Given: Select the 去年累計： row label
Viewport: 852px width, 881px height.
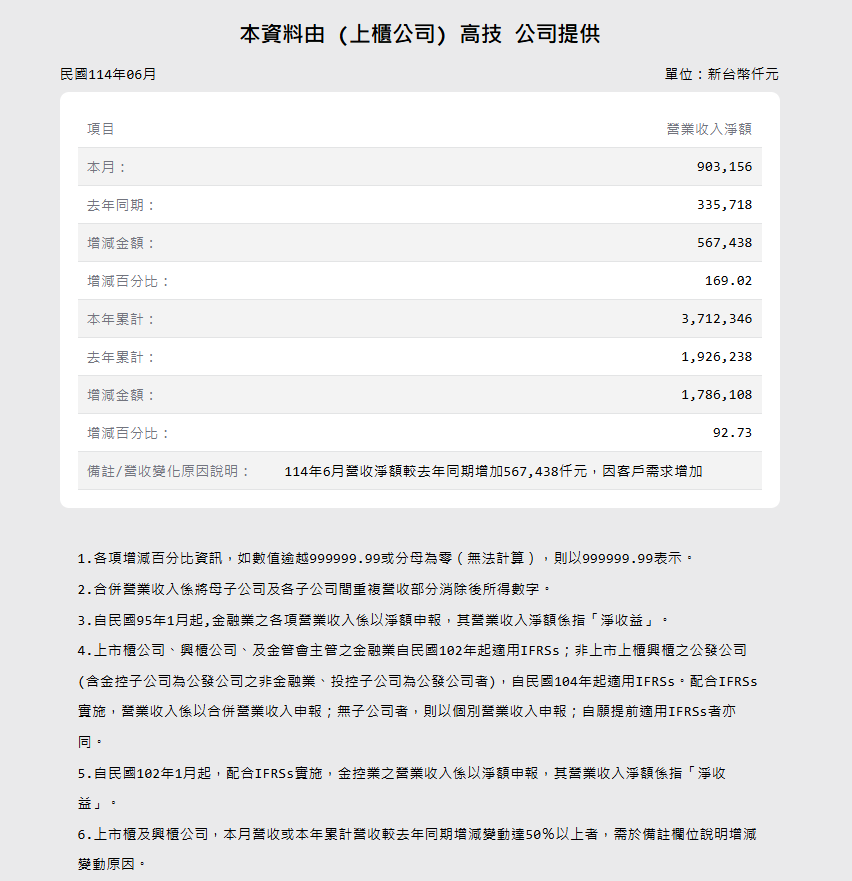Looking at the screenshot, I should [x=121, y=357].
